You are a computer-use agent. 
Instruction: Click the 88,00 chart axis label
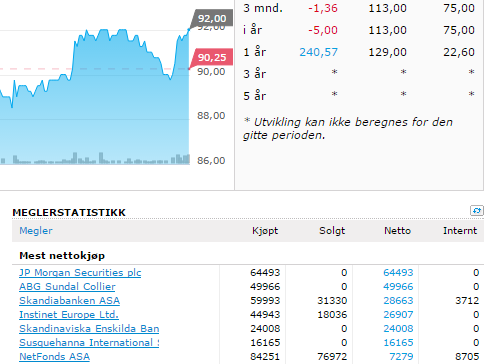[211, 116]
